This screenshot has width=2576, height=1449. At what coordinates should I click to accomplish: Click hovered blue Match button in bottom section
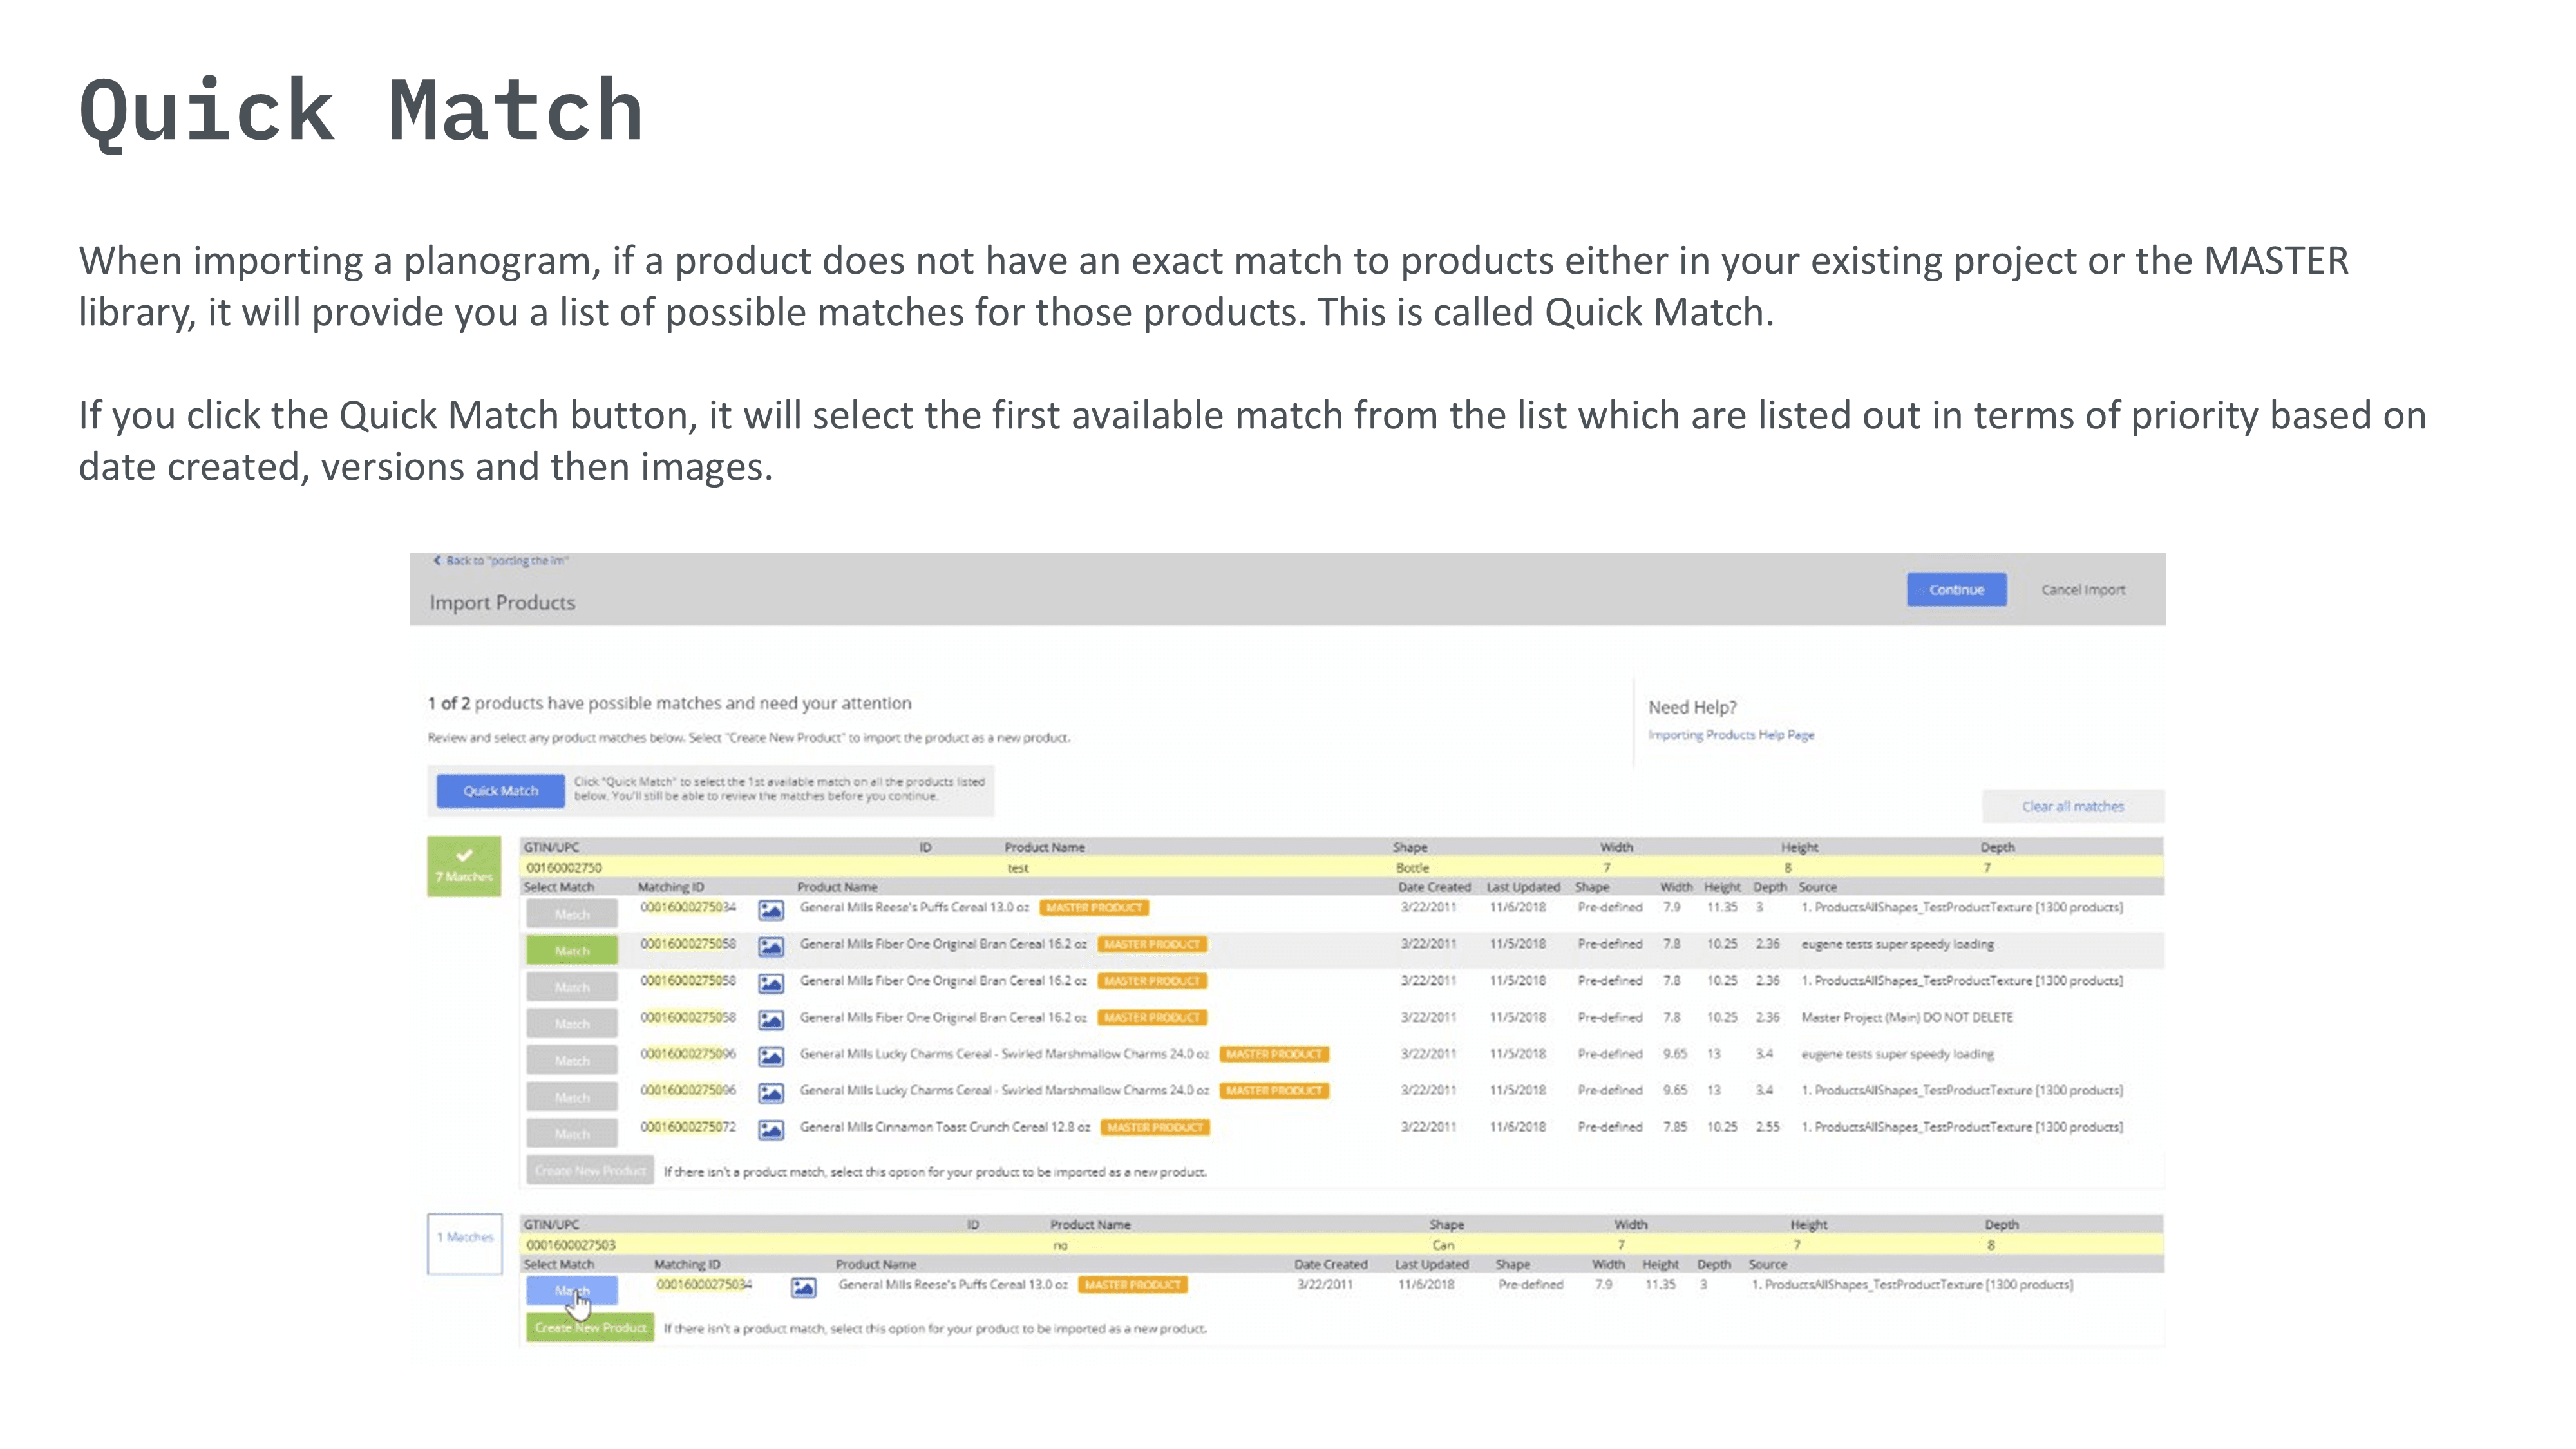(572, 1291)
